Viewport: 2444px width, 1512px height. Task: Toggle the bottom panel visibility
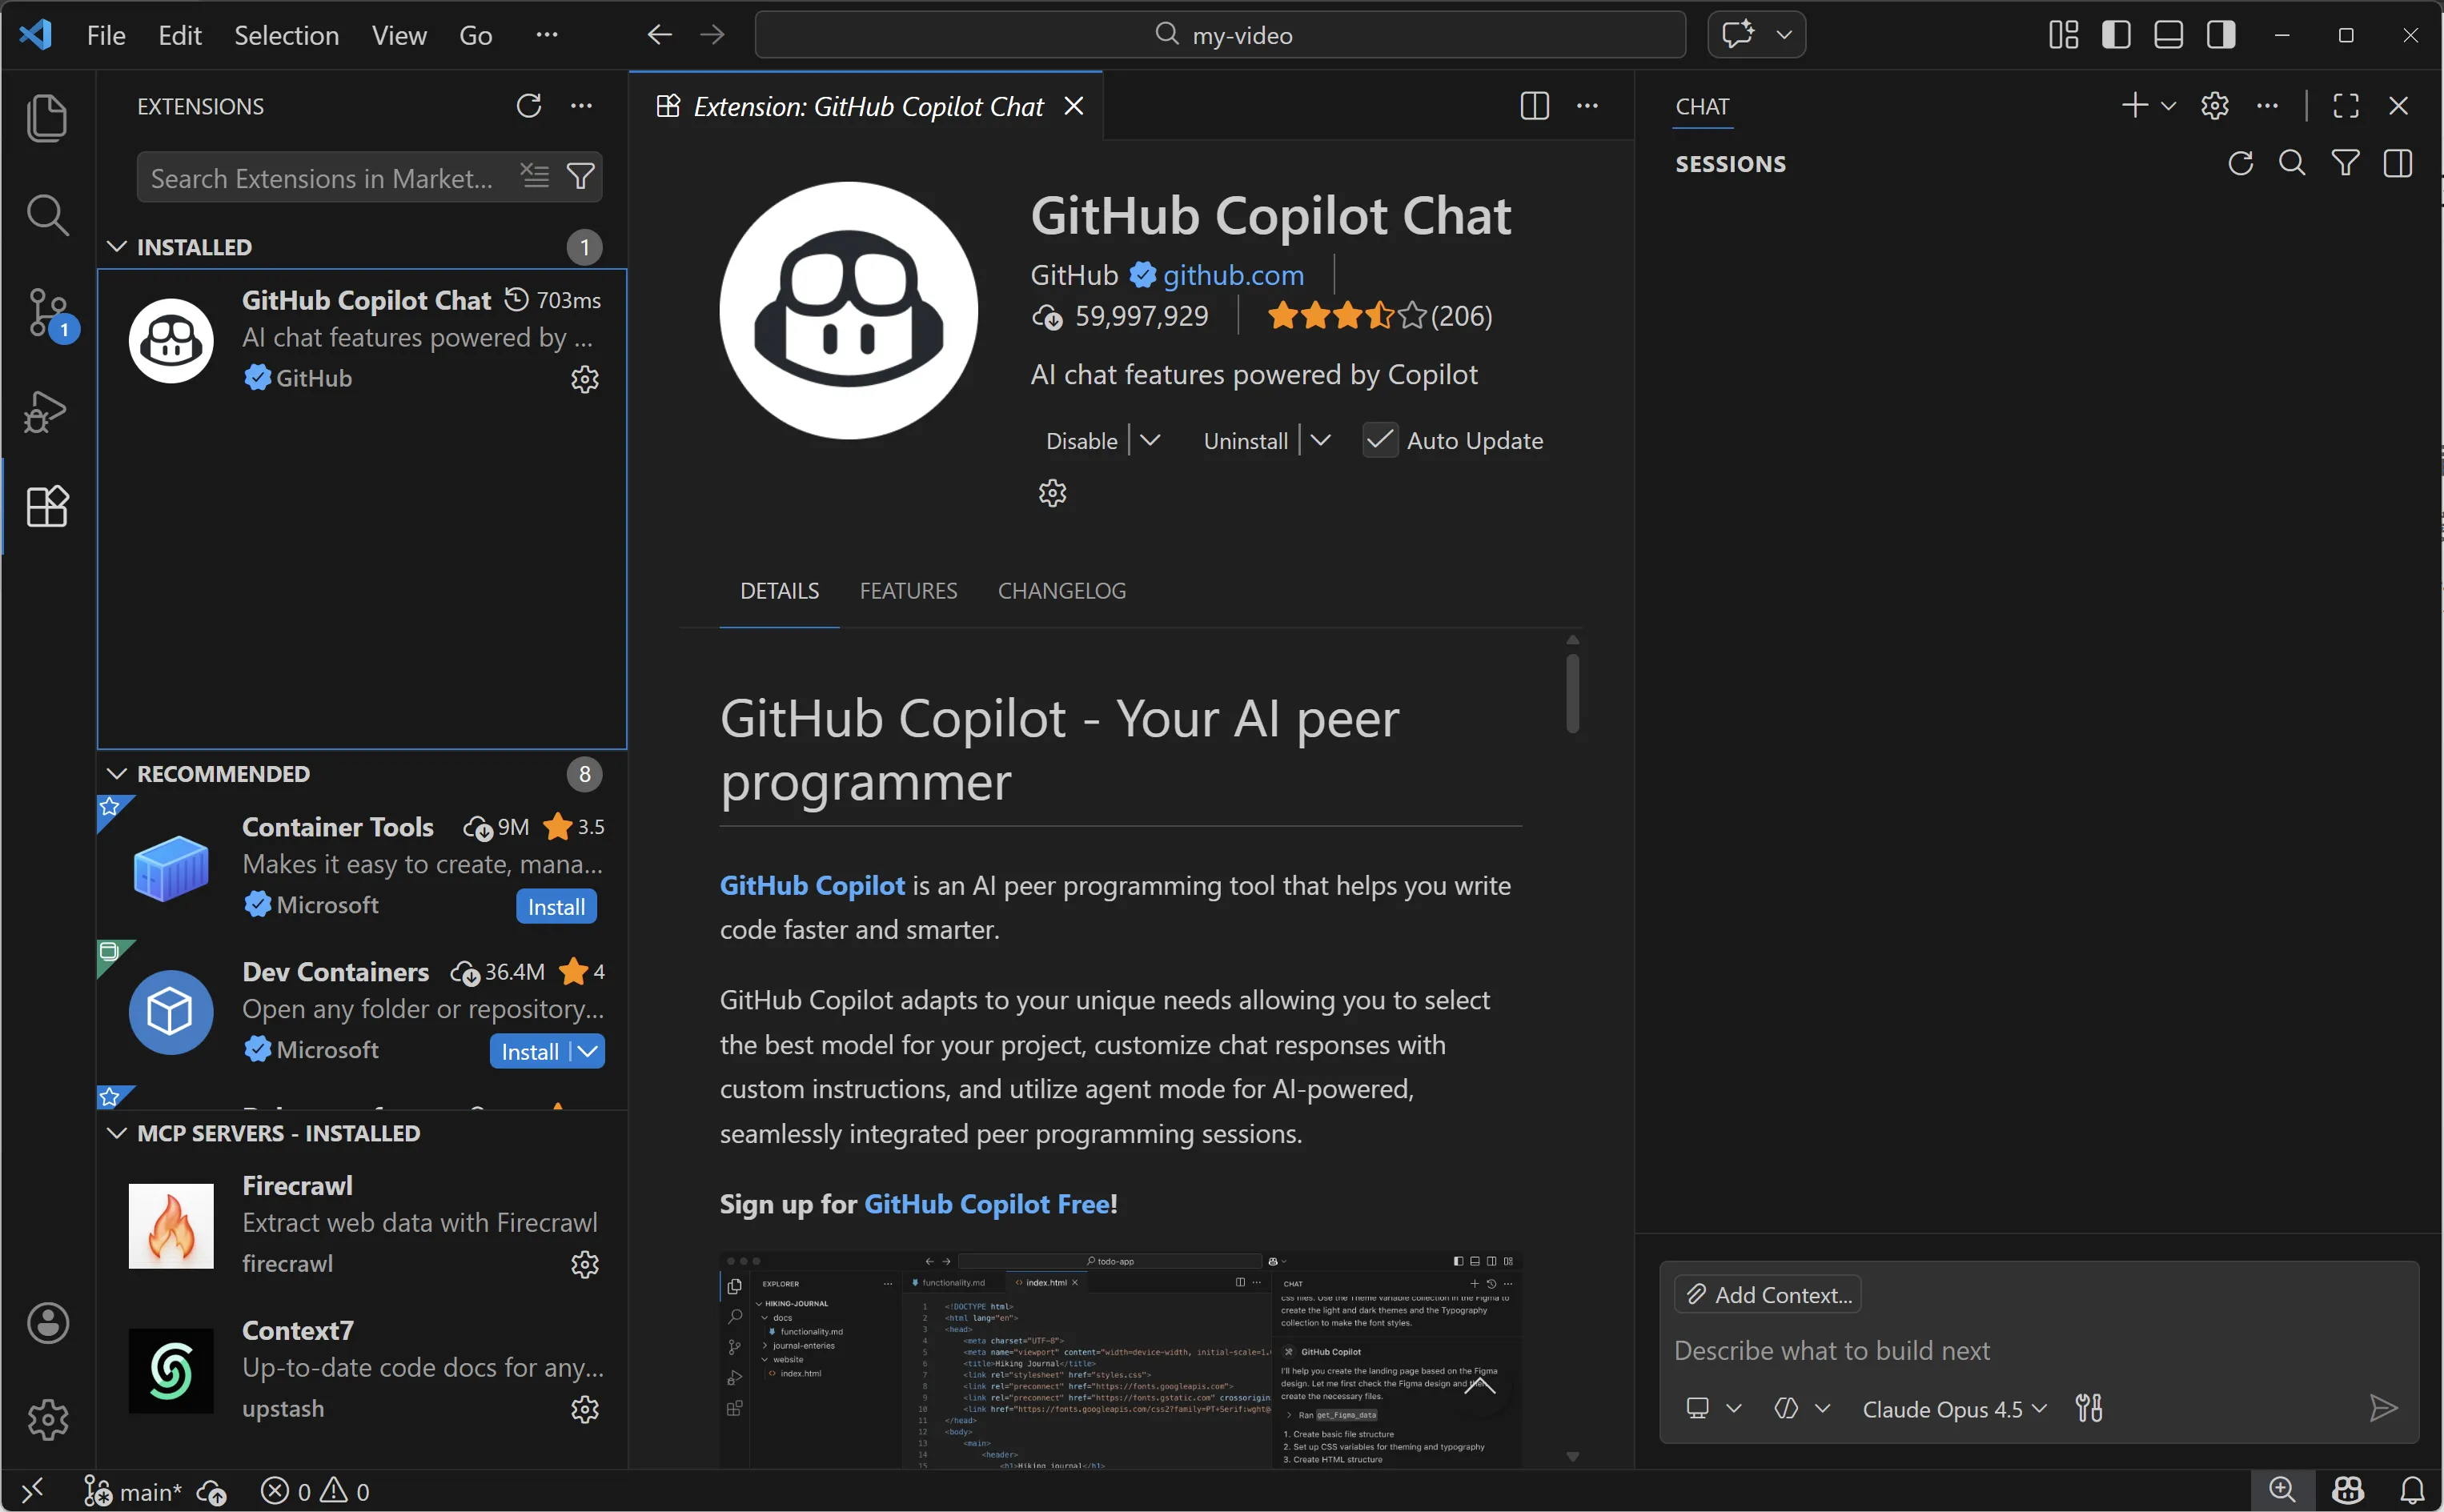point(2168,35)
